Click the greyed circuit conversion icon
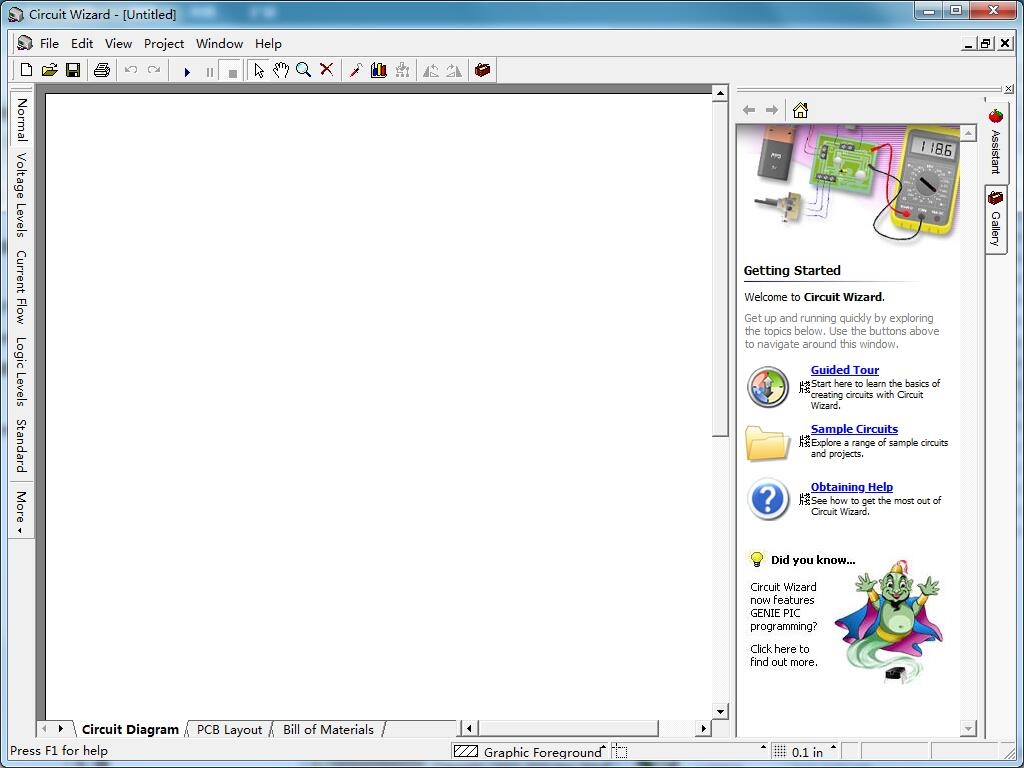The width and height of the screenshot is (1024, 768). click(x=402, y=70)
